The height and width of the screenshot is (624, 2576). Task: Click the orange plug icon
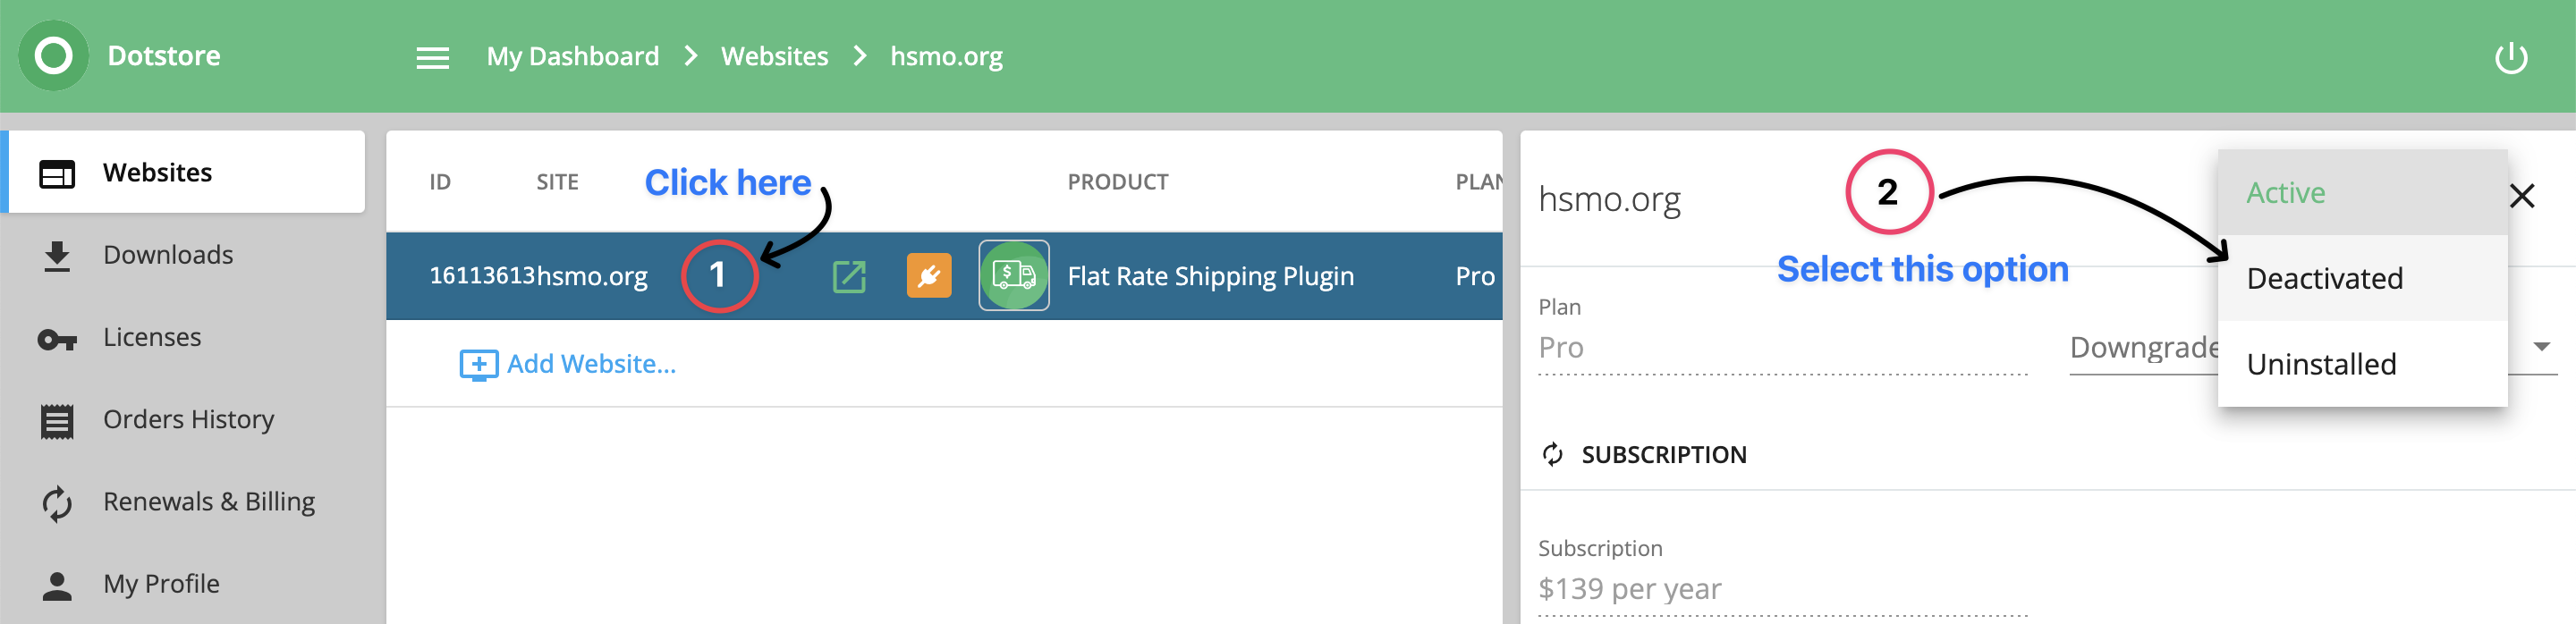(929, 276)
